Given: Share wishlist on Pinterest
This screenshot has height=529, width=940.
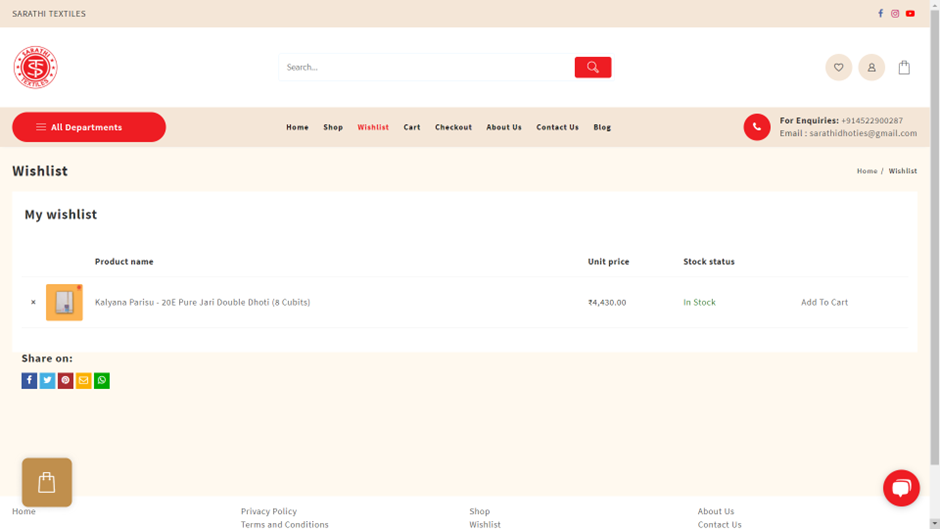Looking at the screenshot, I should click(65, 380).
